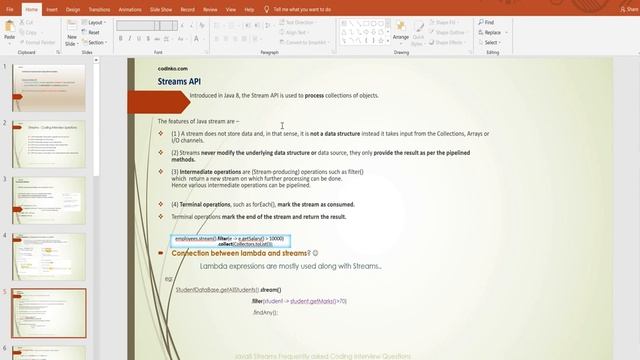
Task: Select the Format Painter tool
Action: tap(37, 42)
